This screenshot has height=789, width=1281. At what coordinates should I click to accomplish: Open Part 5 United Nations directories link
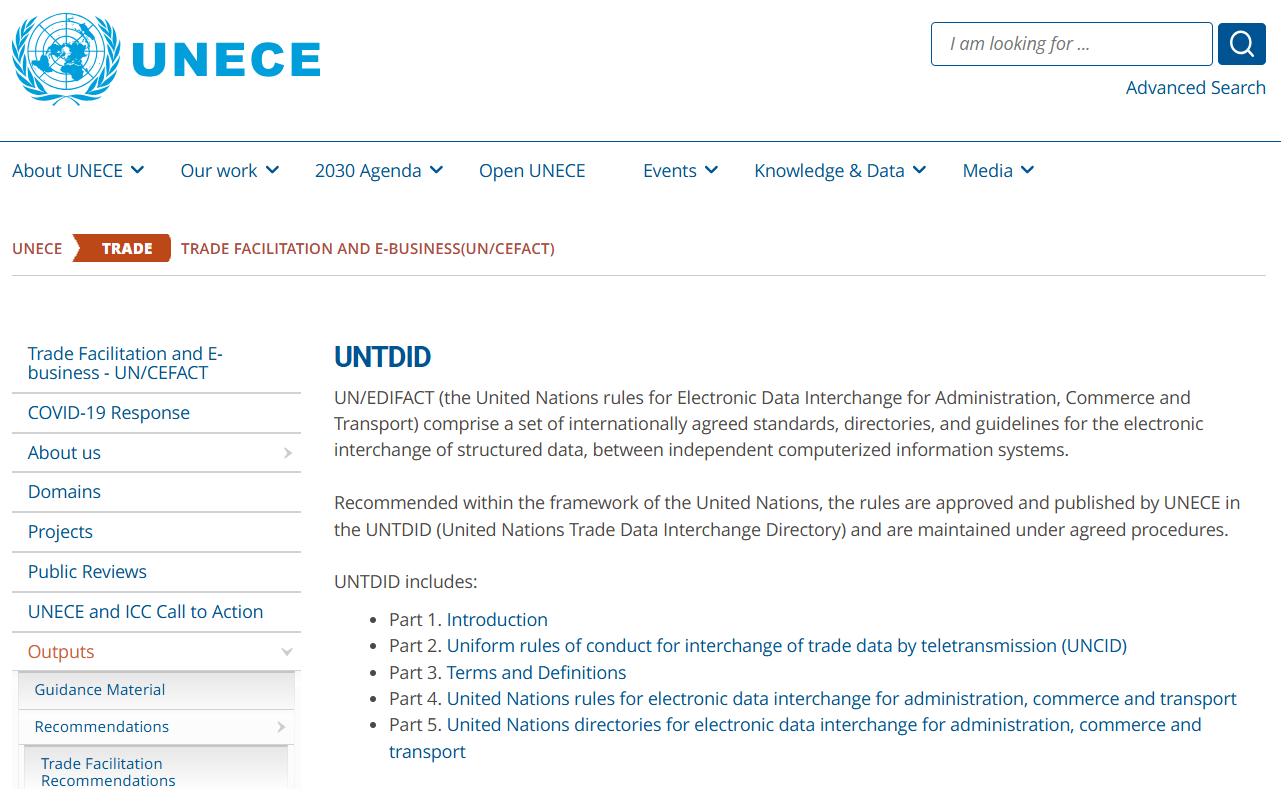[x=795, y=738]
